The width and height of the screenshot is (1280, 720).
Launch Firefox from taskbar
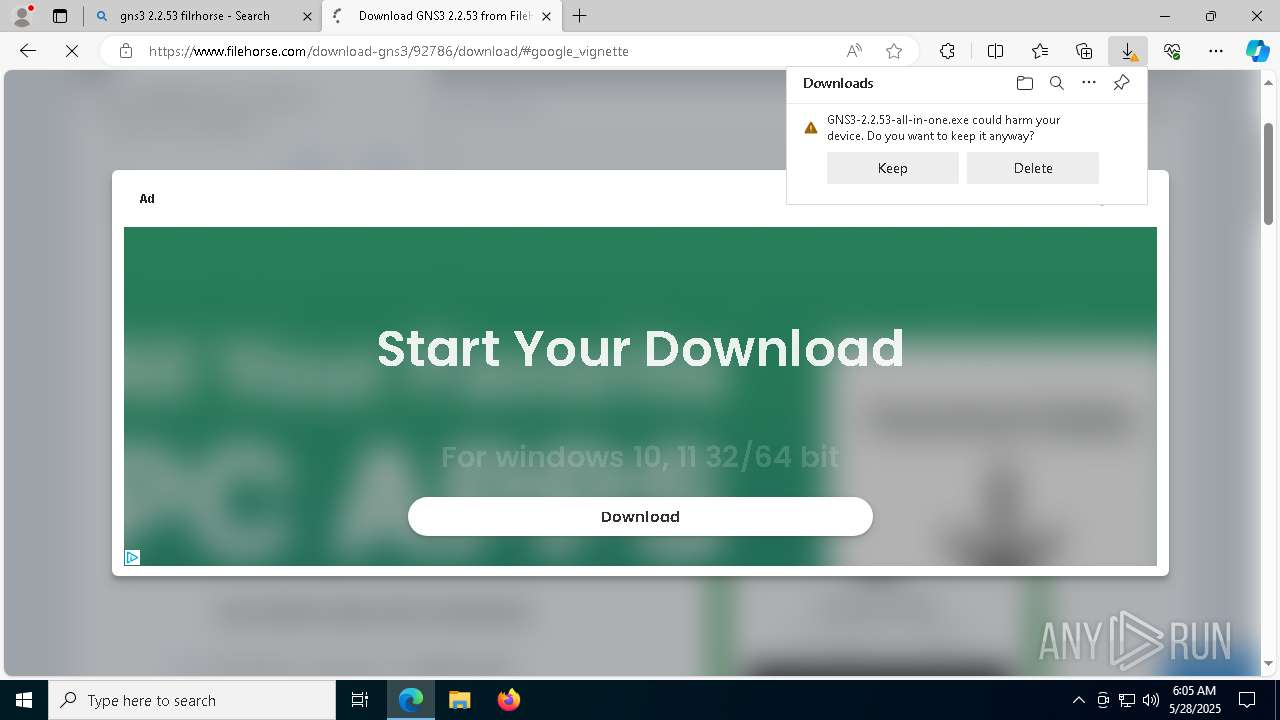tap(508, 700)
